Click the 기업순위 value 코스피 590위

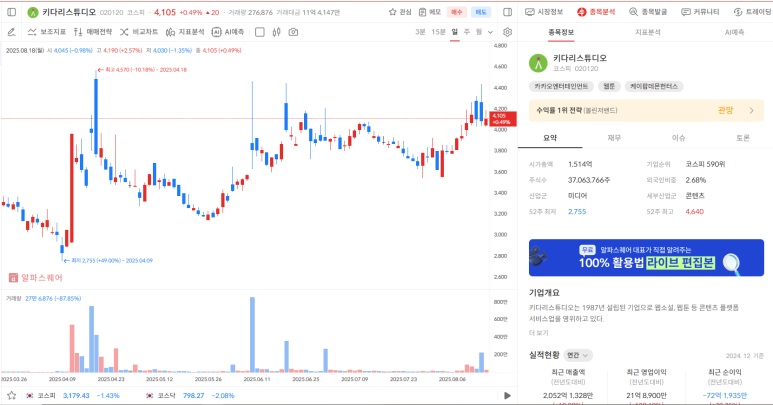click(705, 164)
